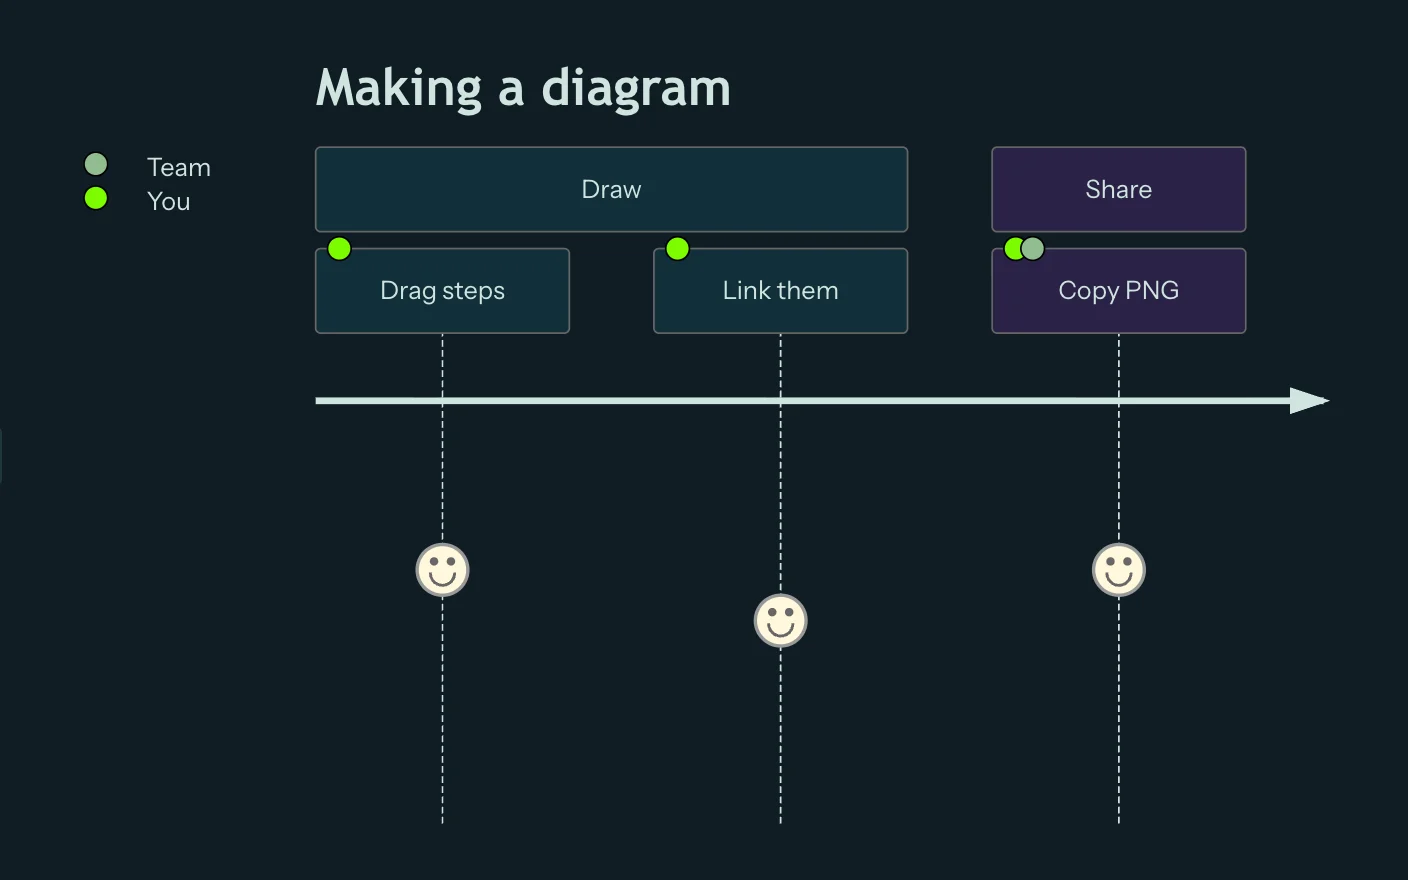Click the Team legend color dot
The width and height of the screenshot is (1408, 880).
tap(96, 164)
